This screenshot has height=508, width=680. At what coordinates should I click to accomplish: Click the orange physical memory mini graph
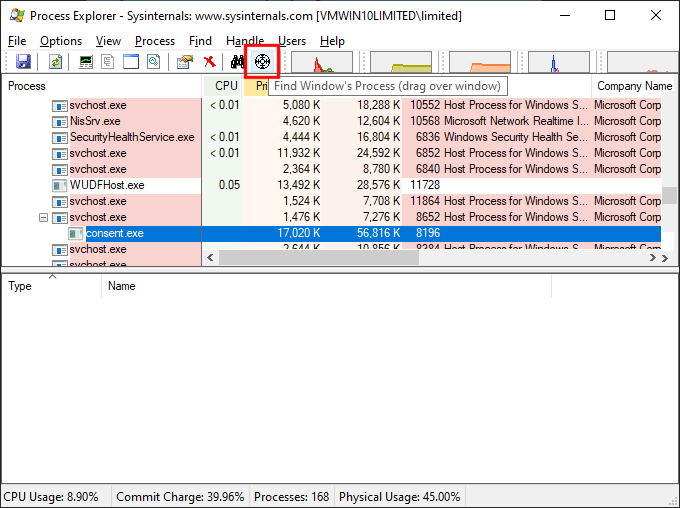pyautogui.click(x=480, y=62)
